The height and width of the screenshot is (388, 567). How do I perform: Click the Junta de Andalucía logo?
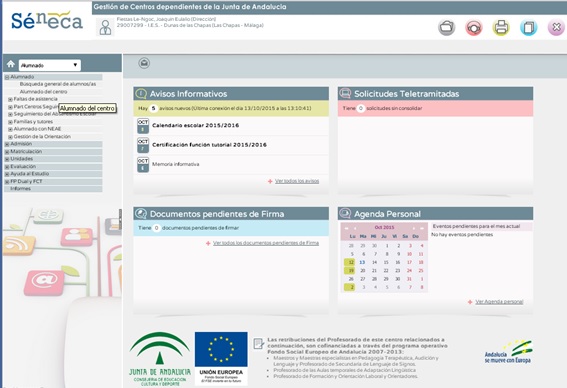click(160, 359)
